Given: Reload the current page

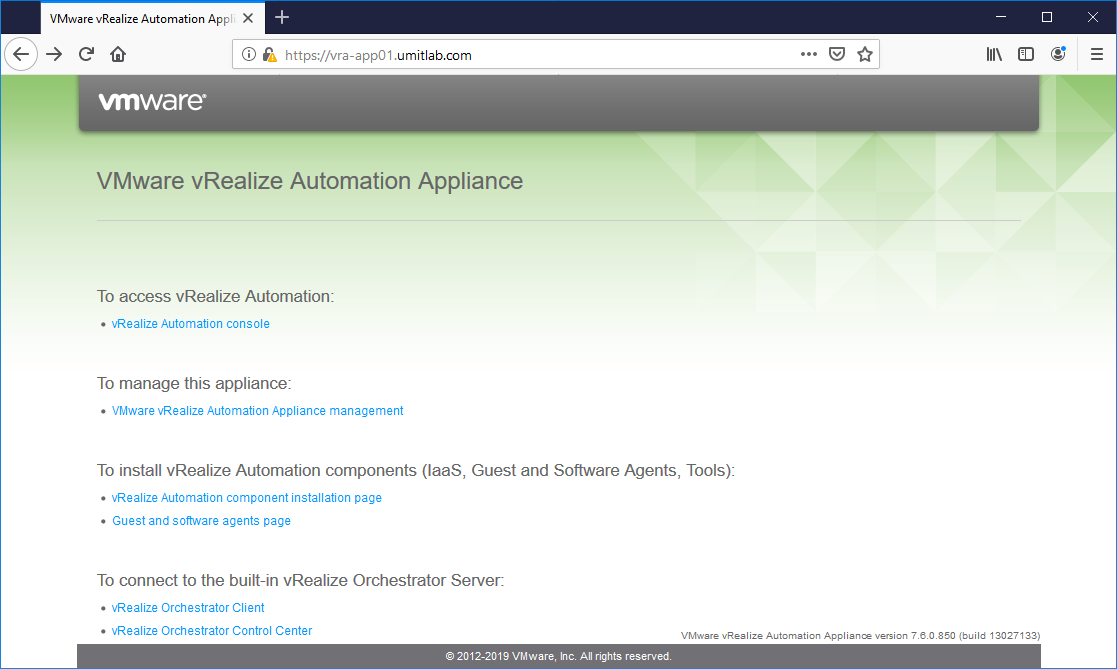Looking at the screenshot, I should pos(87,55).
